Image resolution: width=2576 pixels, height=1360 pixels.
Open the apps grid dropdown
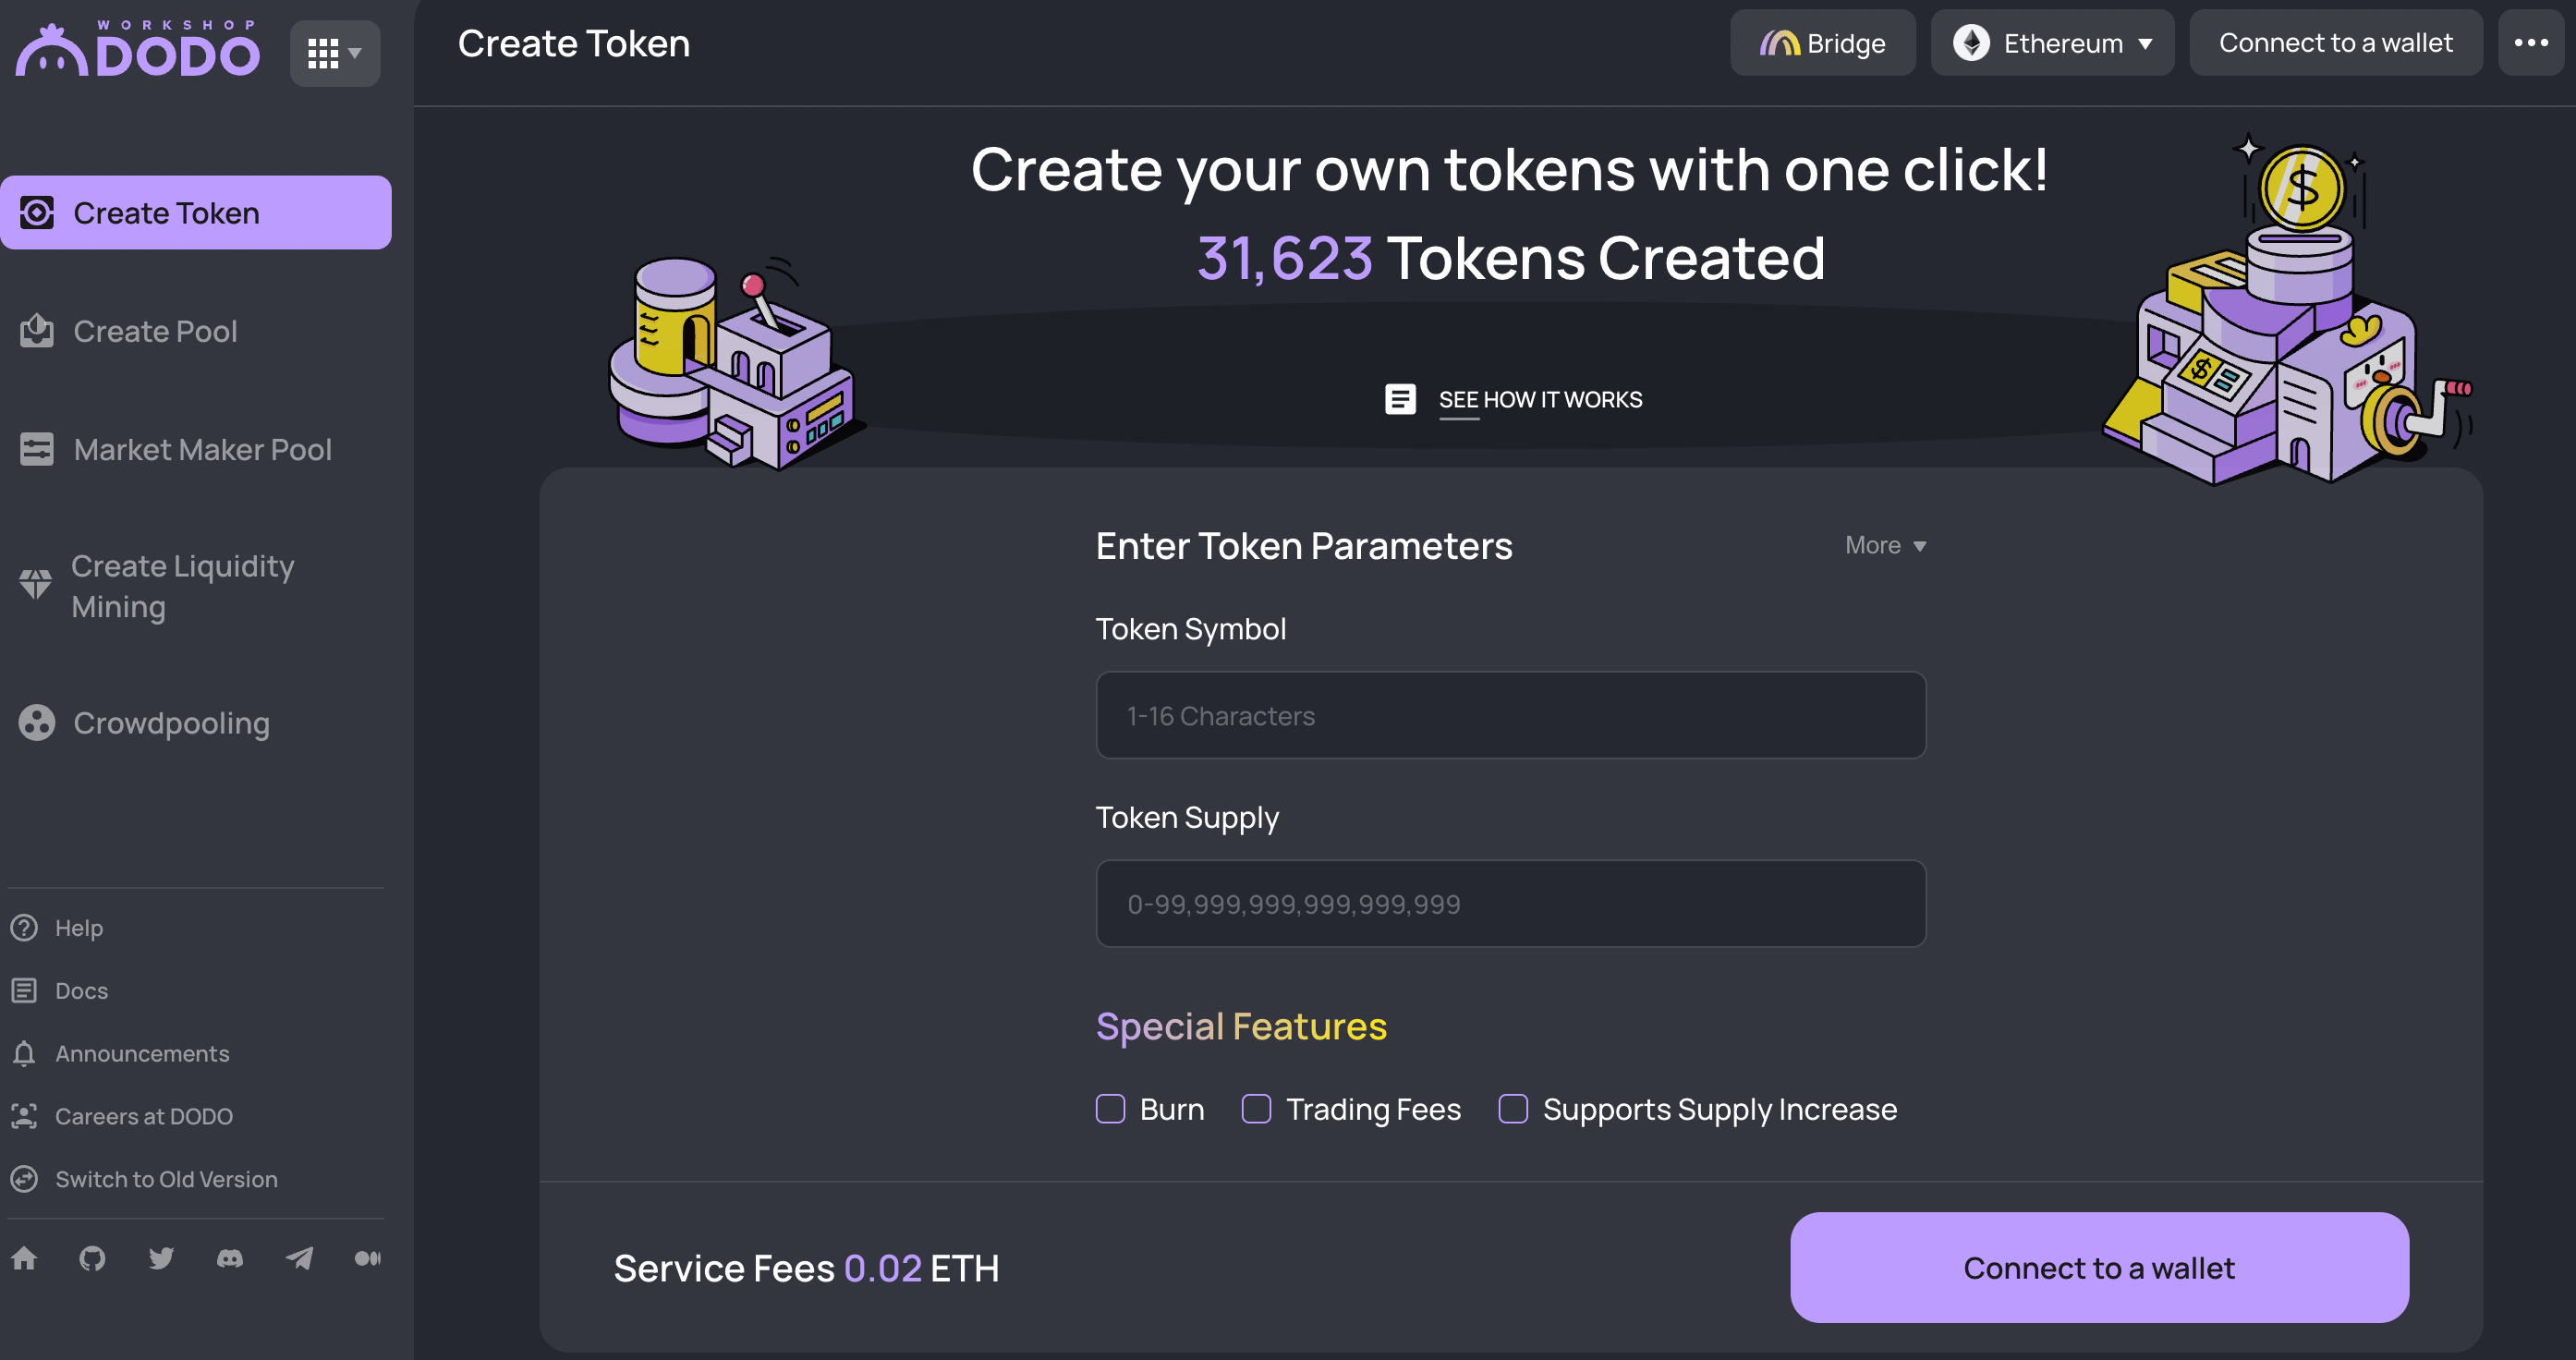coord(335,53)
